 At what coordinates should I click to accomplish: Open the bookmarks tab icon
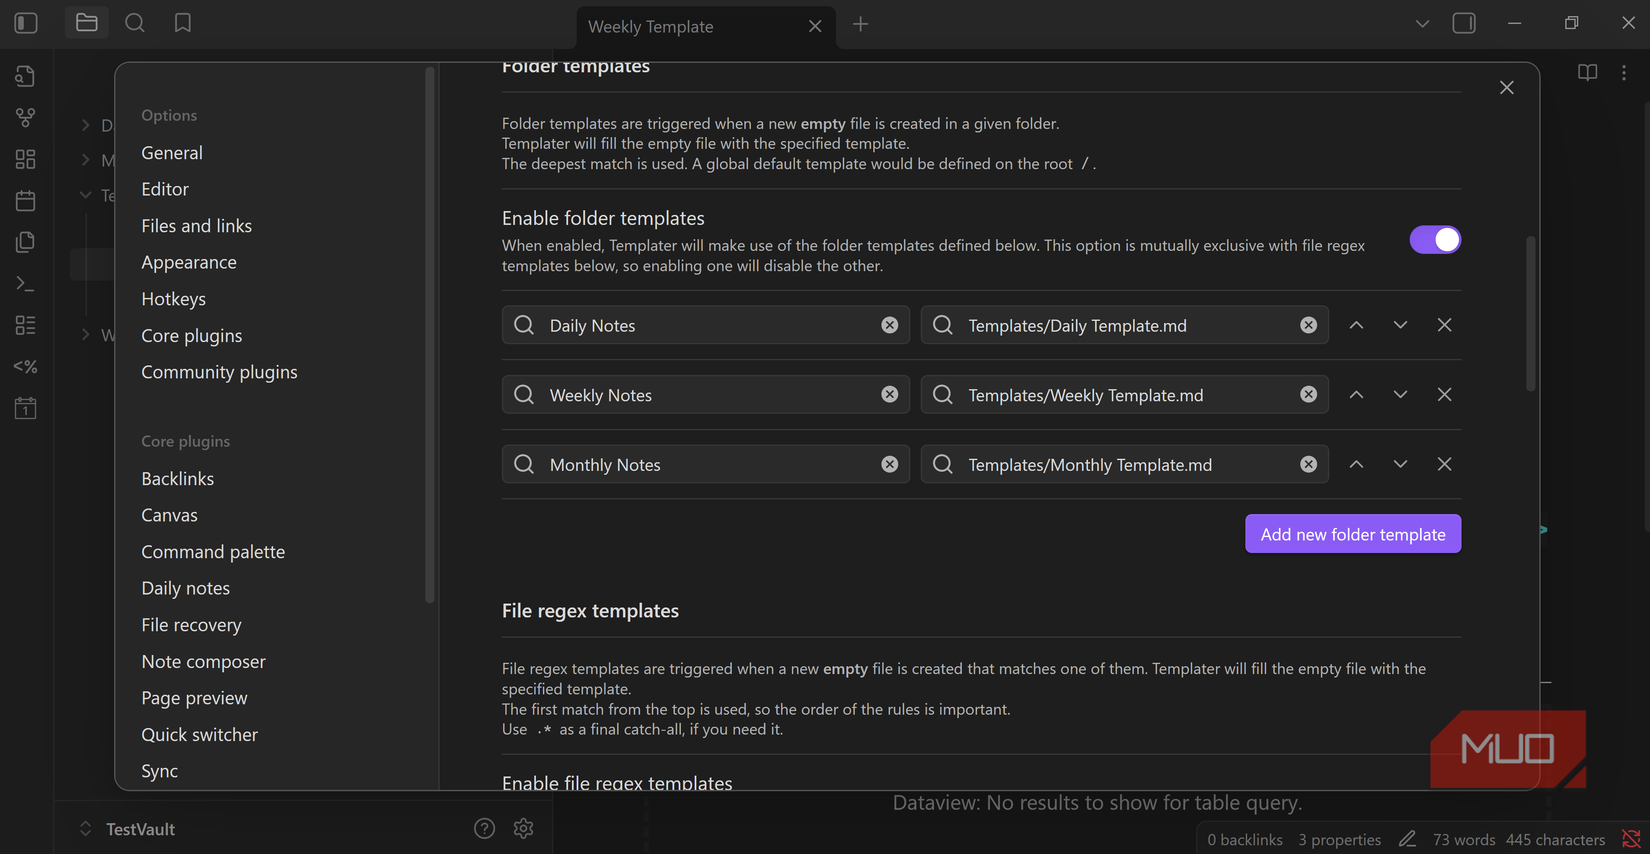point(183,23)
